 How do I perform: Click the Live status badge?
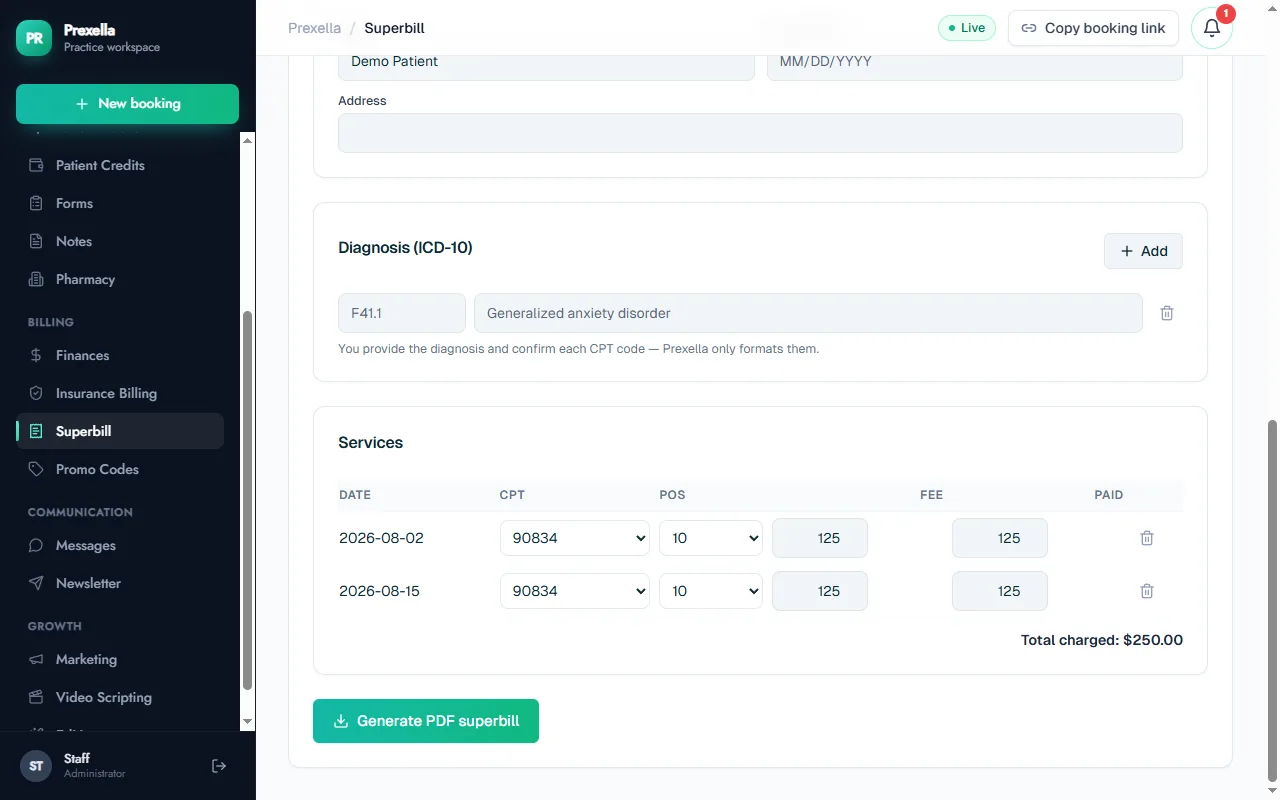(x=966, y=28)
